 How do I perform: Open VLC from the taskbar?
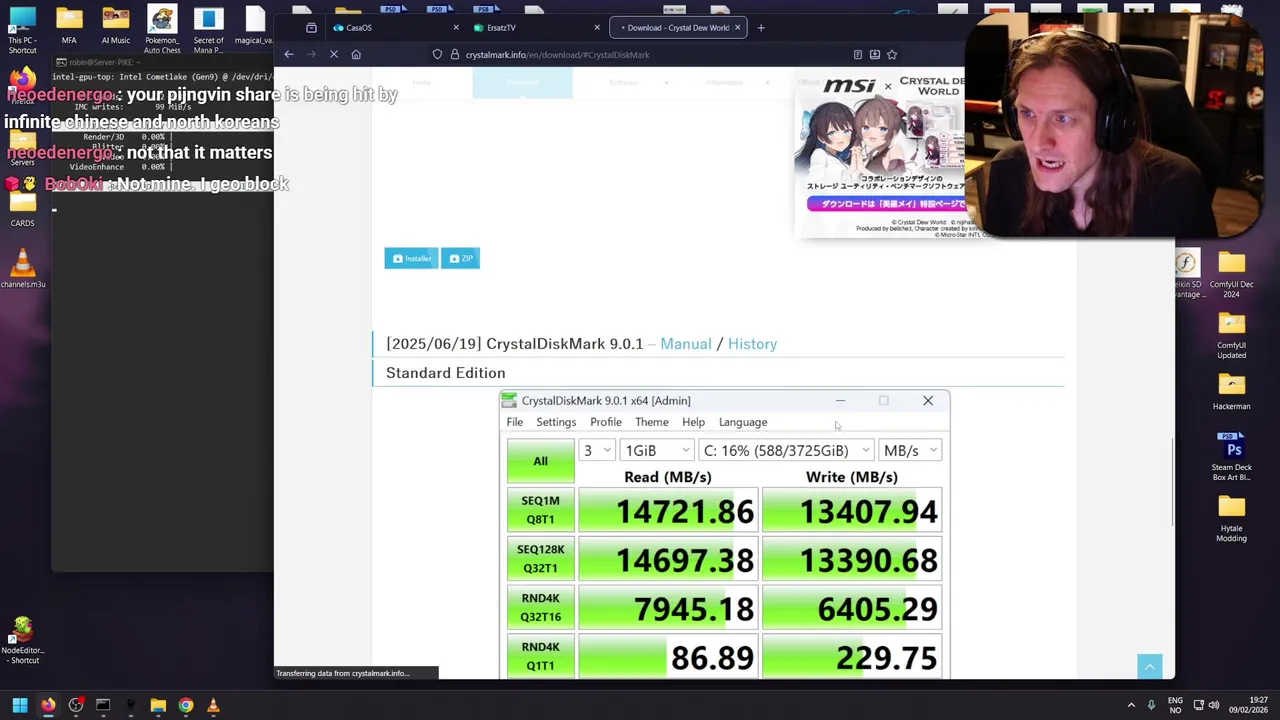(x=213, y=706)
